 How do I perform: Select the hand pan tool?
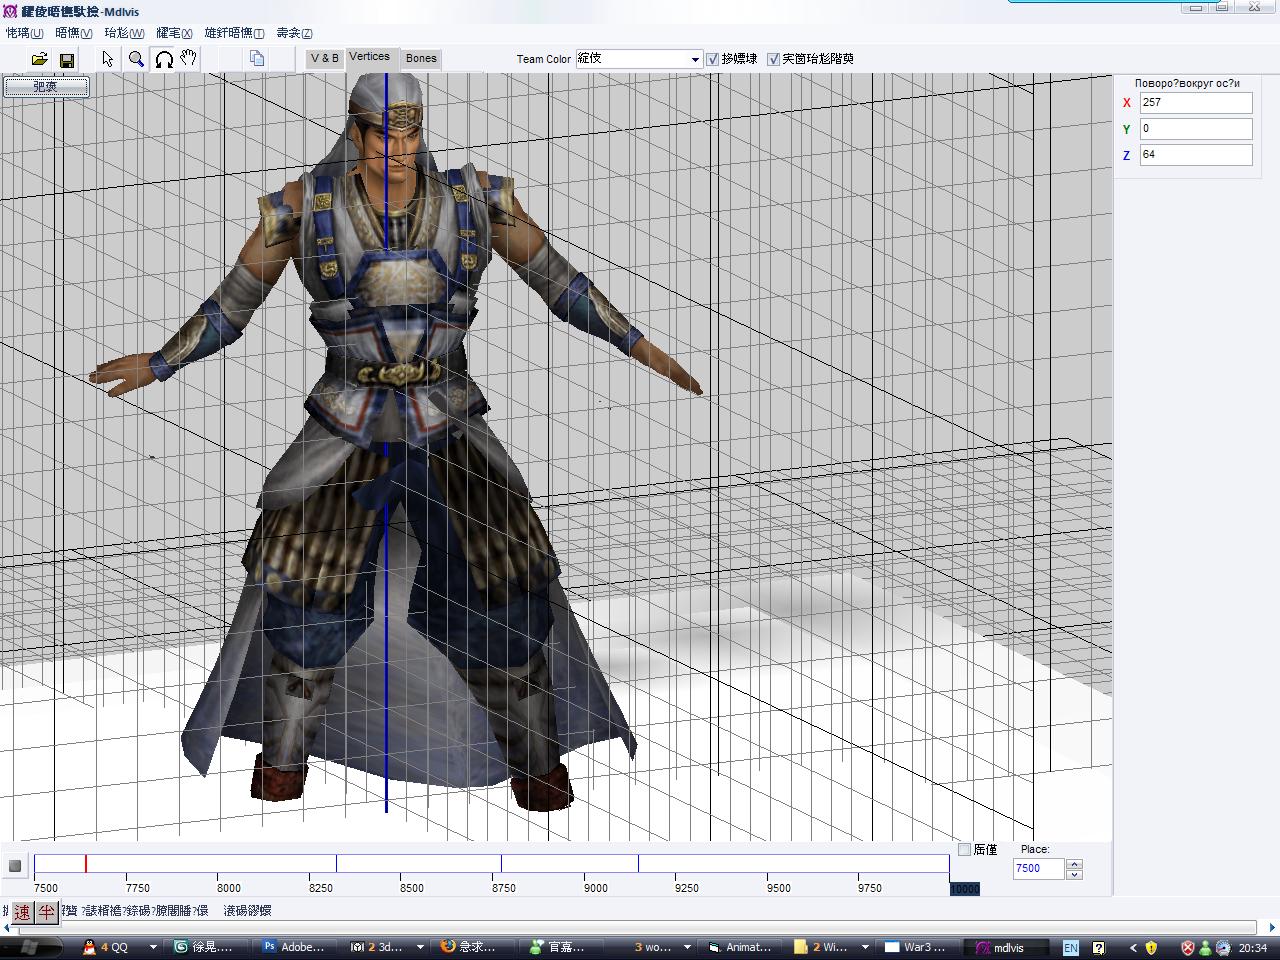(188, 59)
